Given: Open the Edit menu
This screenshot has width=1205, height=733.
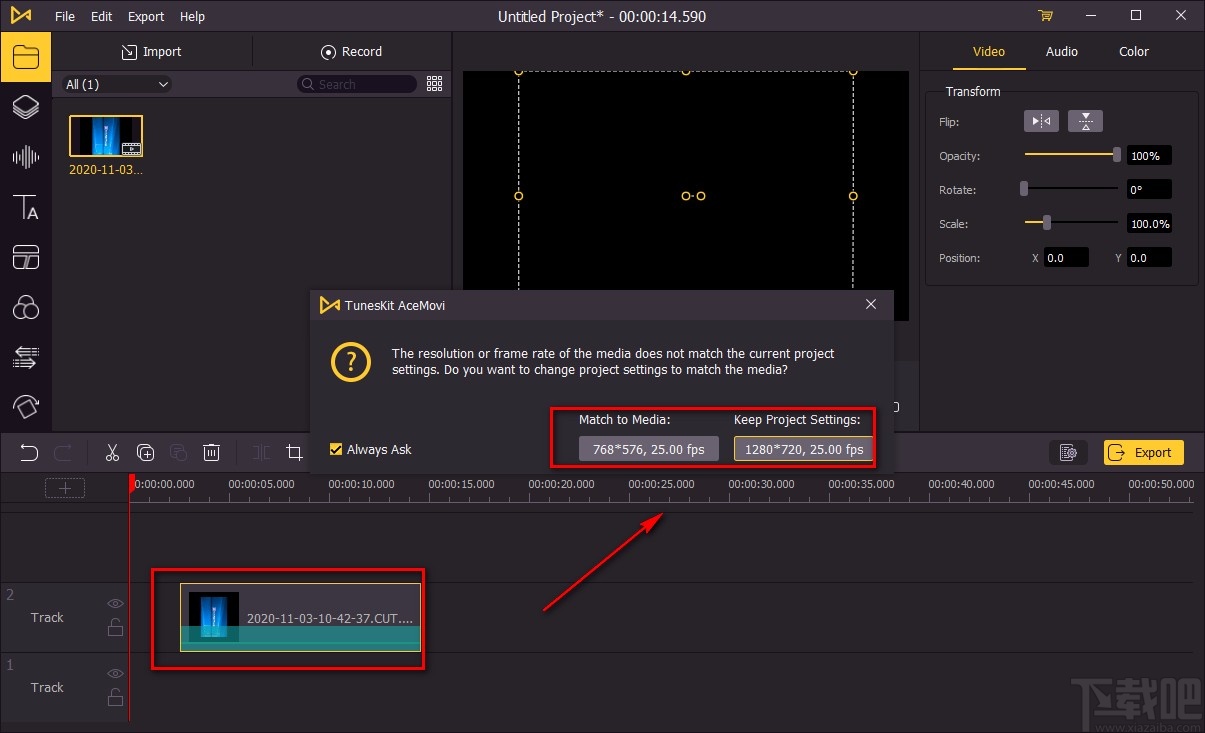Looking at the screenshot, I should click(x=101, y=16).
